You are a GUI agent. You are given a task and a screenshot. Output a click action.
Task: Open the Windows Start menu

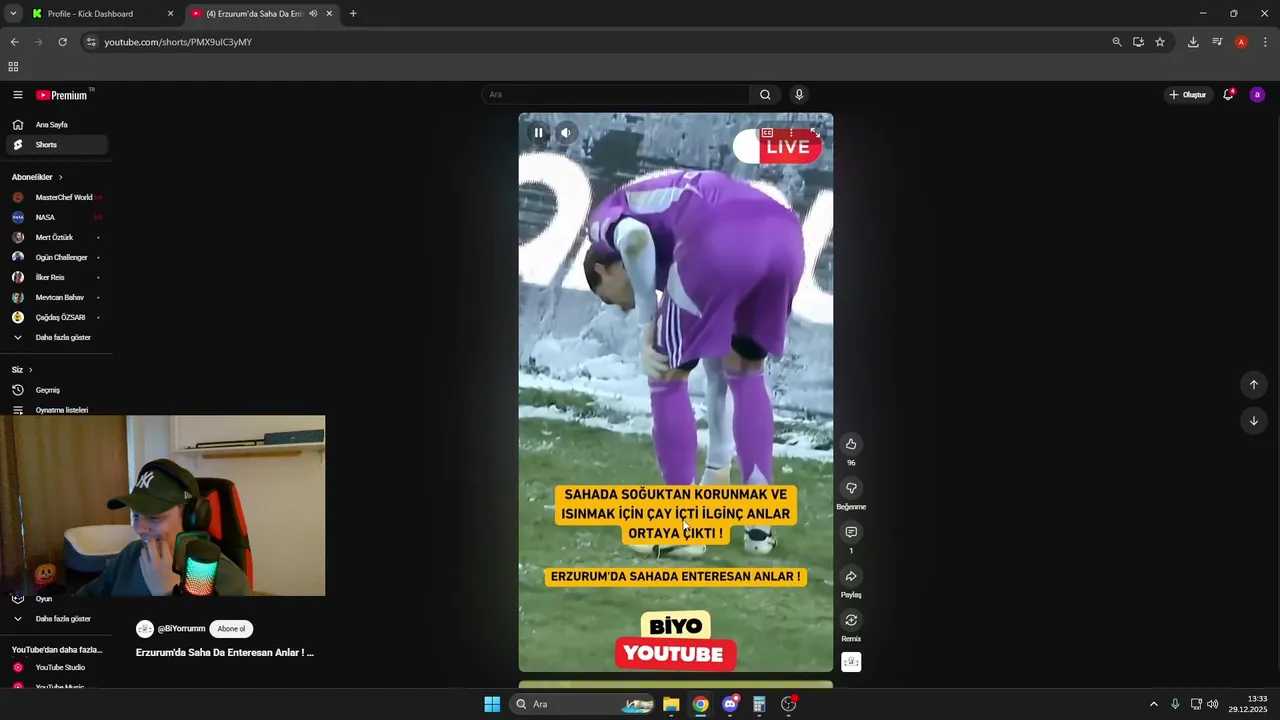tap(492, 704)
